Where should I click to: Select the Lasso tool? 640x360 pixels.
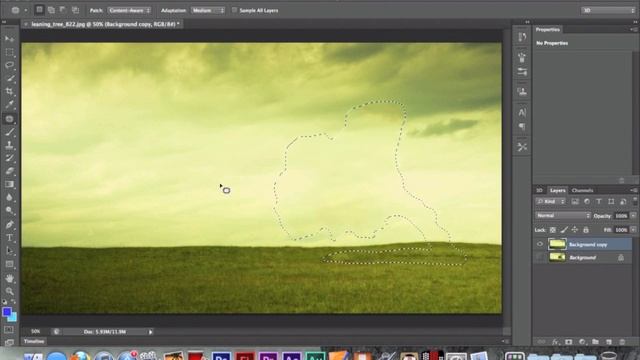9,65
